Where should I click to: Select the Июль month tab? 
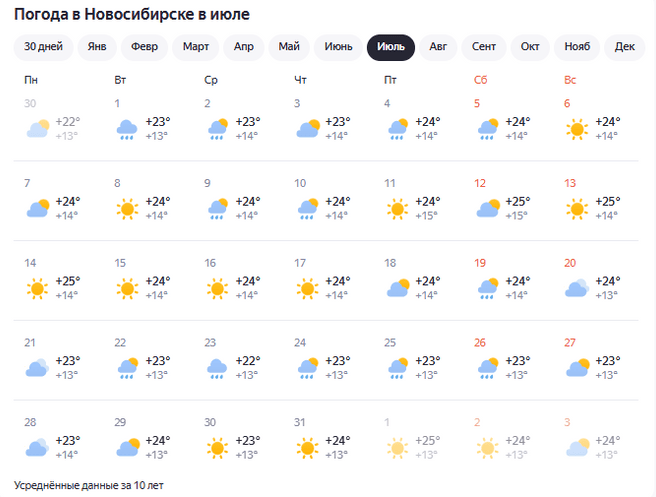[390, 47]
